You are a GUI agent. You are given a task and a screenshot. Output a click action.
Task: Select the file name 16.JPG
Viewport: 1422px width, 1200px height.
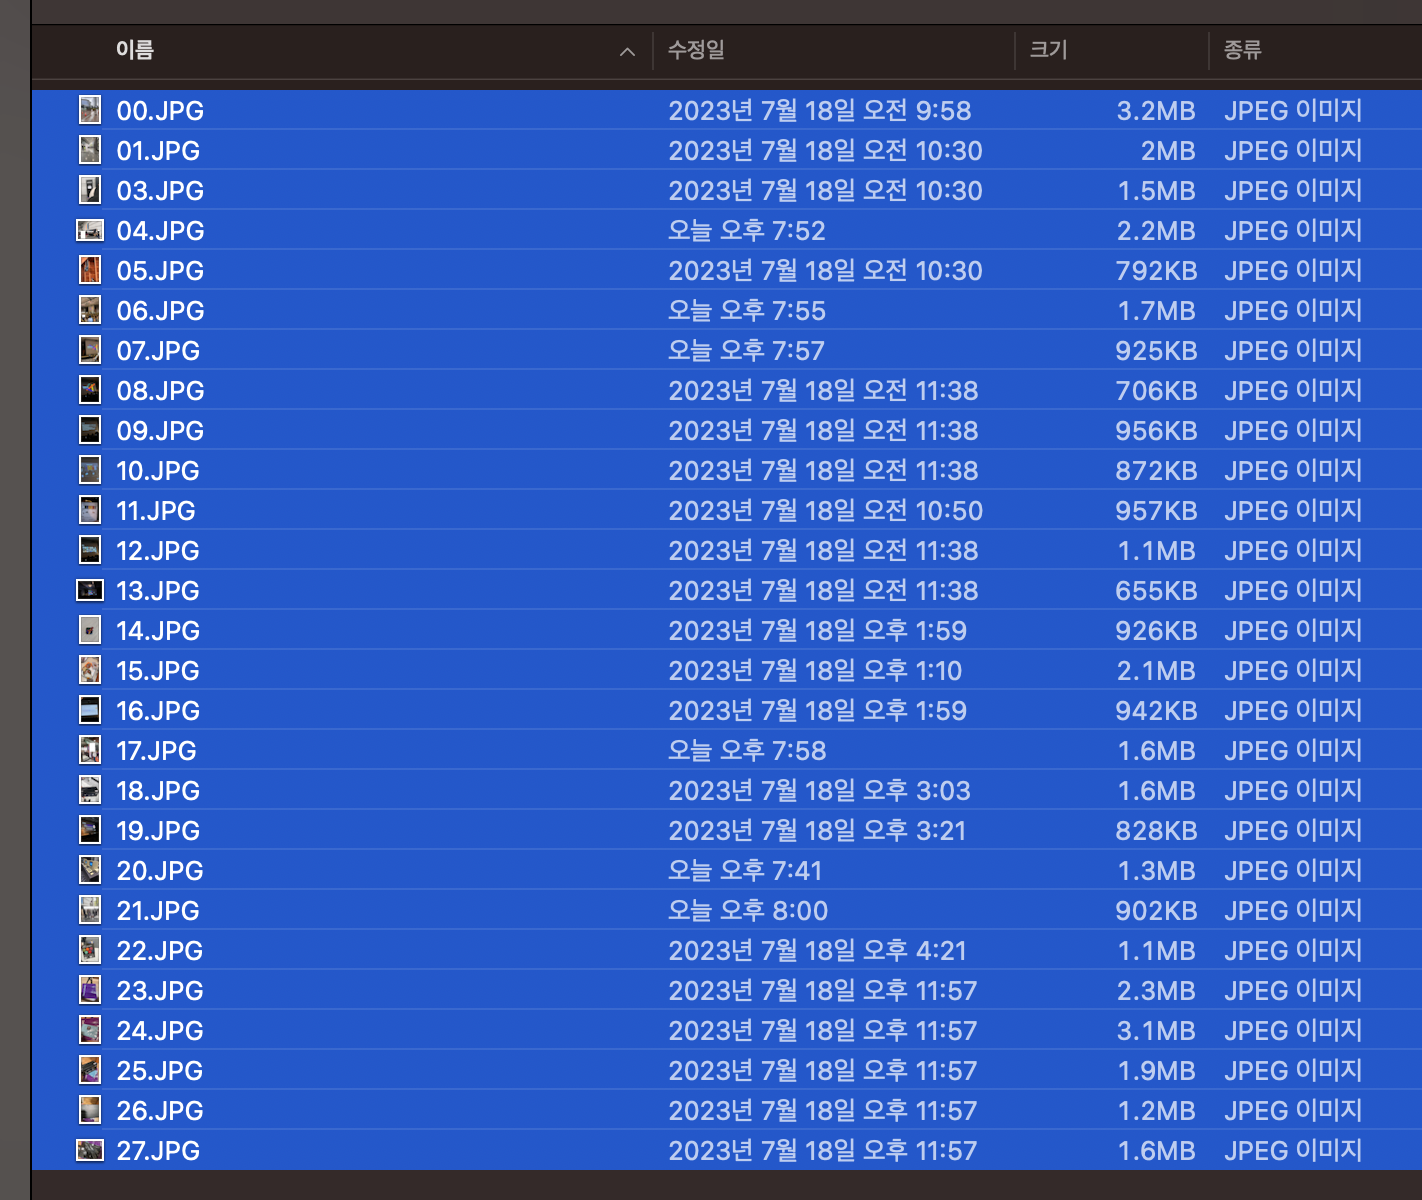click(158, 711)
